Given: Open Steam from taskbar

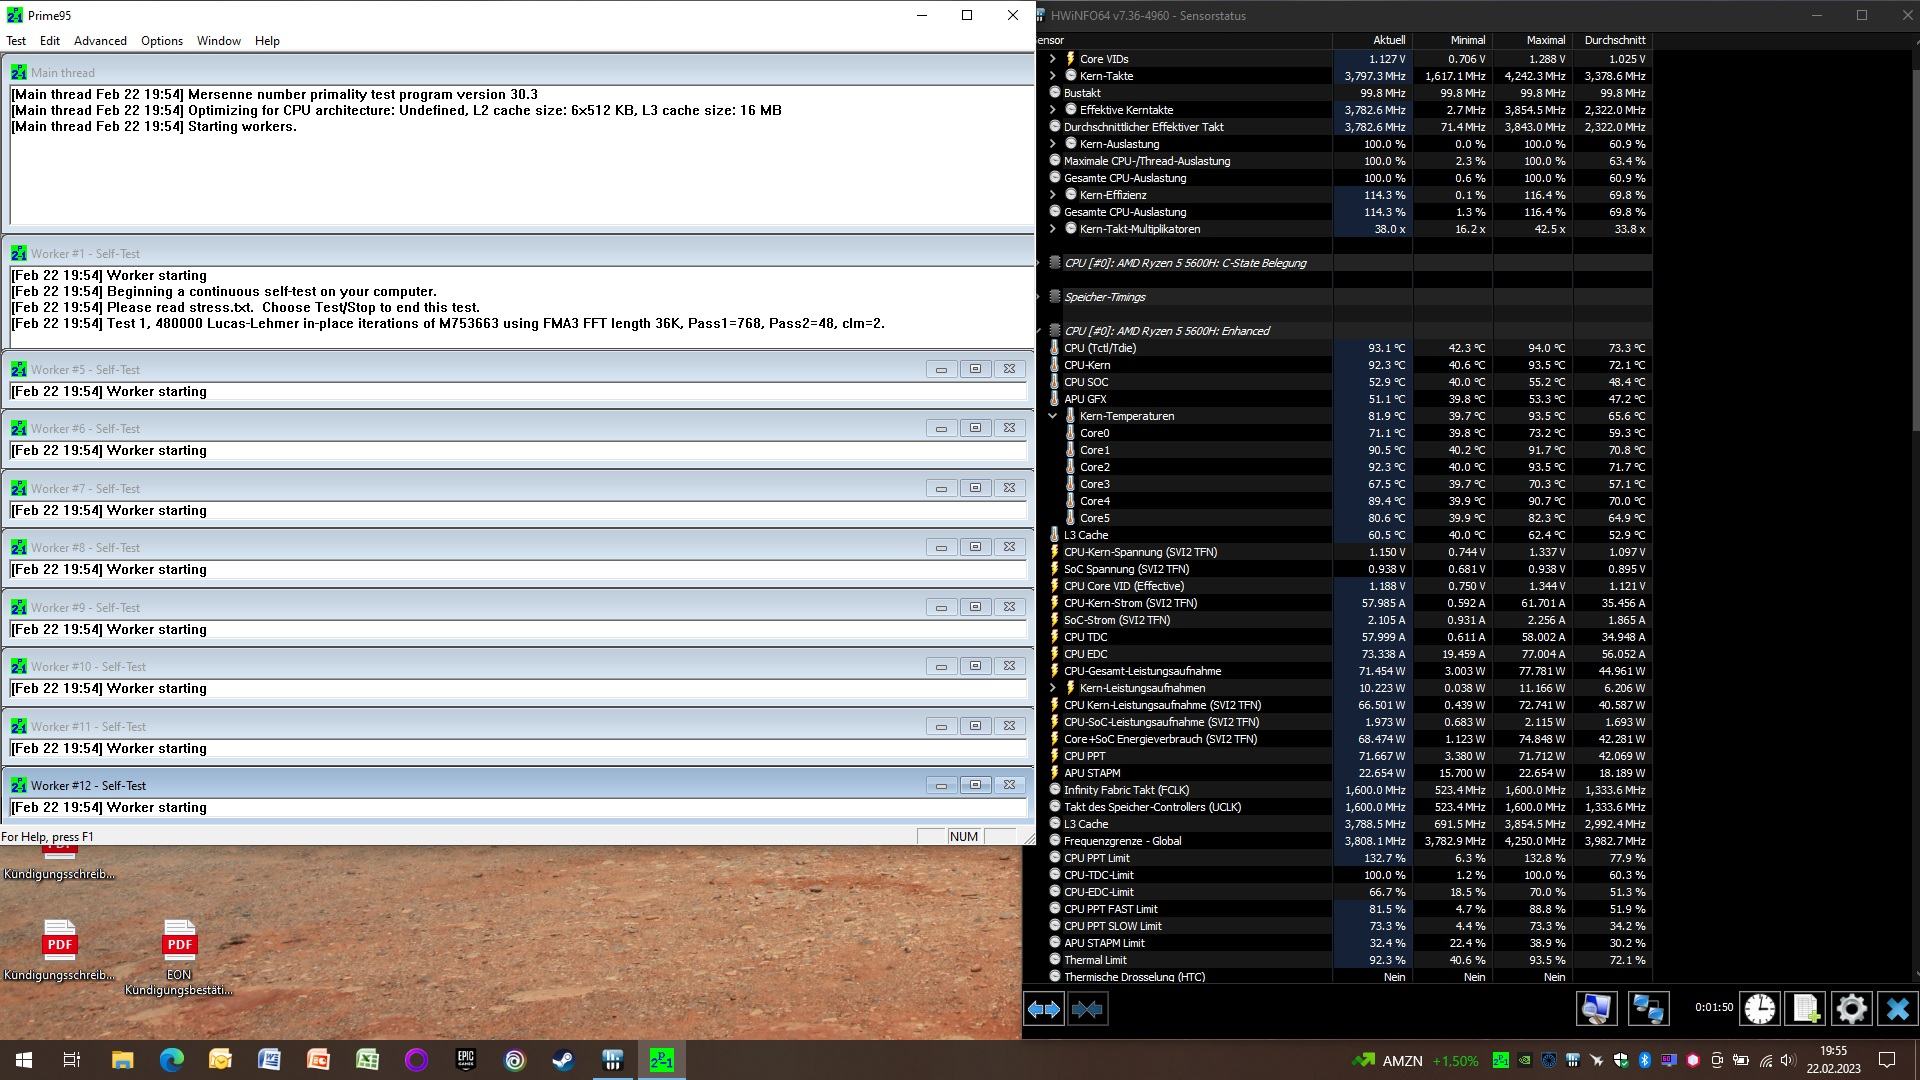Looking at the screenshot, I should [x=564, y=1060].
